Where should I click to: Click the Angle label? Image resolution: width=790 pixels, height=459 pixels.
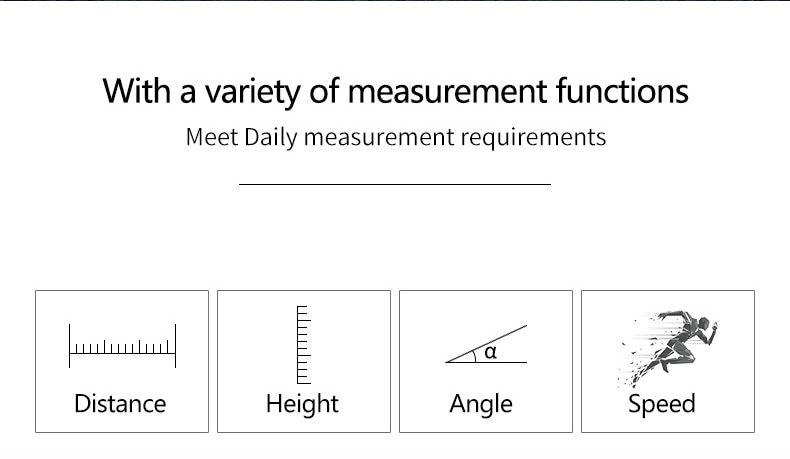tap(481, 405)
